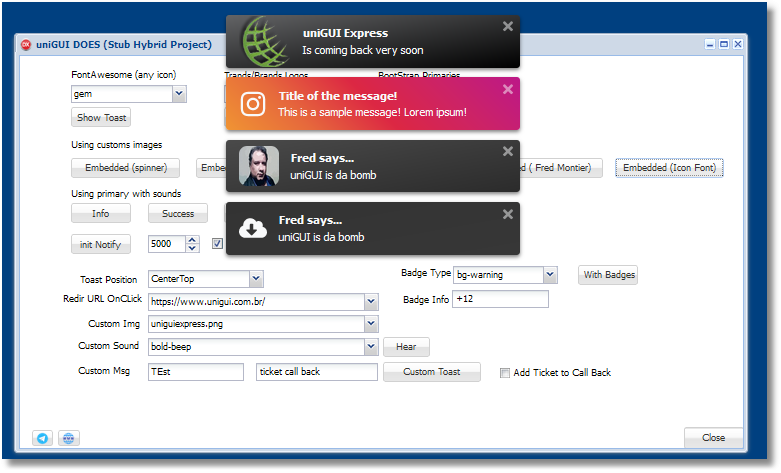Dismiss the 'Title of the message!' toast
The image size is (781, 473).
(508, 89)
